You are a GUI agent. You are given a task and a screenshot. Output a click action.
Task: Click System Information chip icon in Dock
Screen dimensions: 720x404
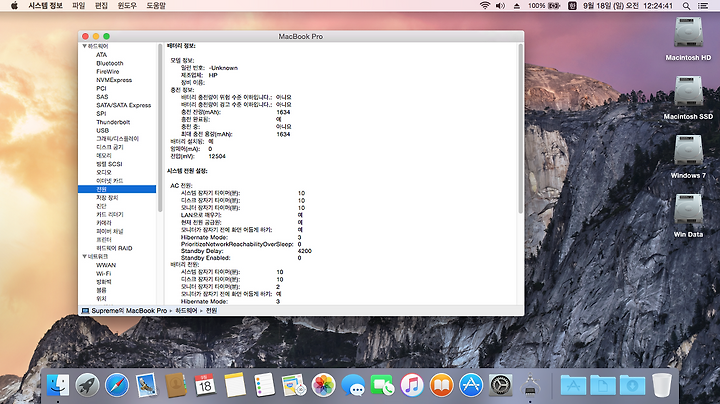coord(530,385)
